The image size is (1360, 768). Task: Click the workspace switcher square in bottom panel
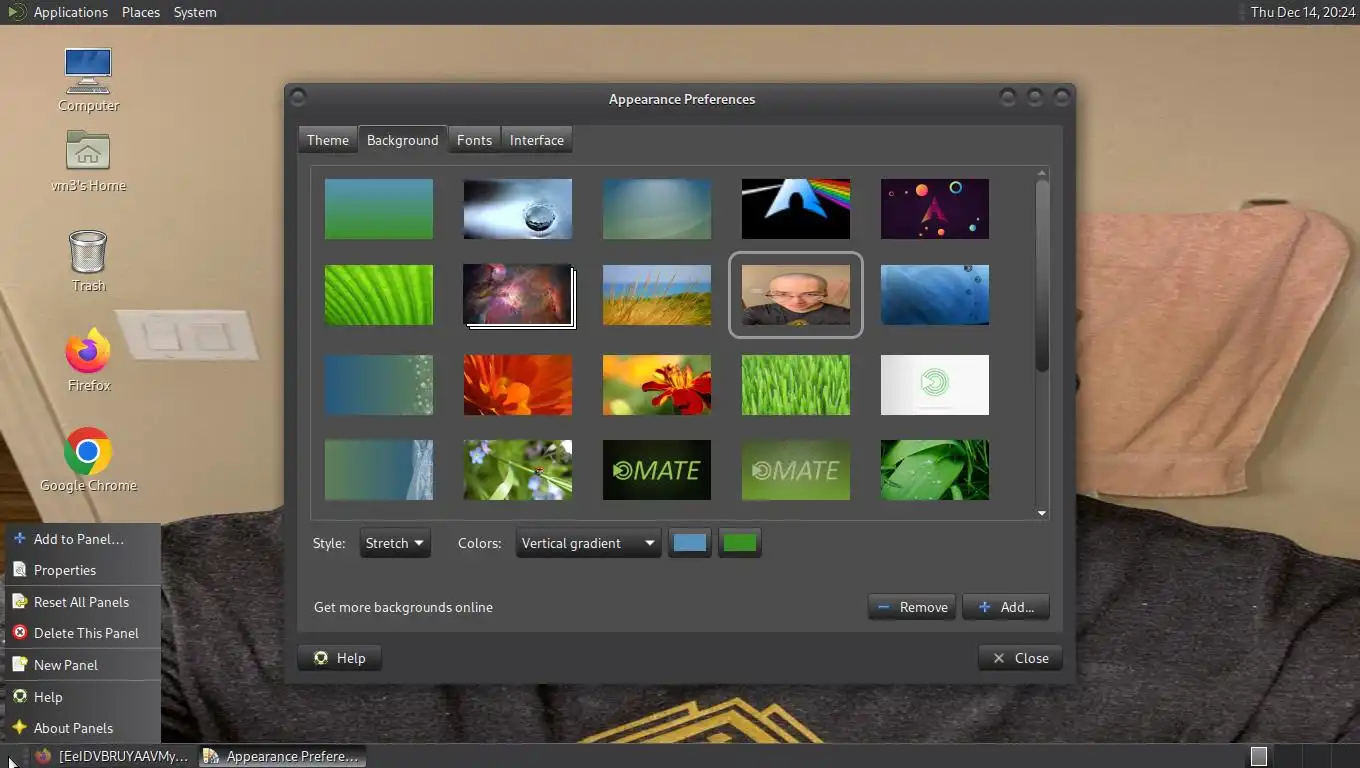[x=1259, y=757]
